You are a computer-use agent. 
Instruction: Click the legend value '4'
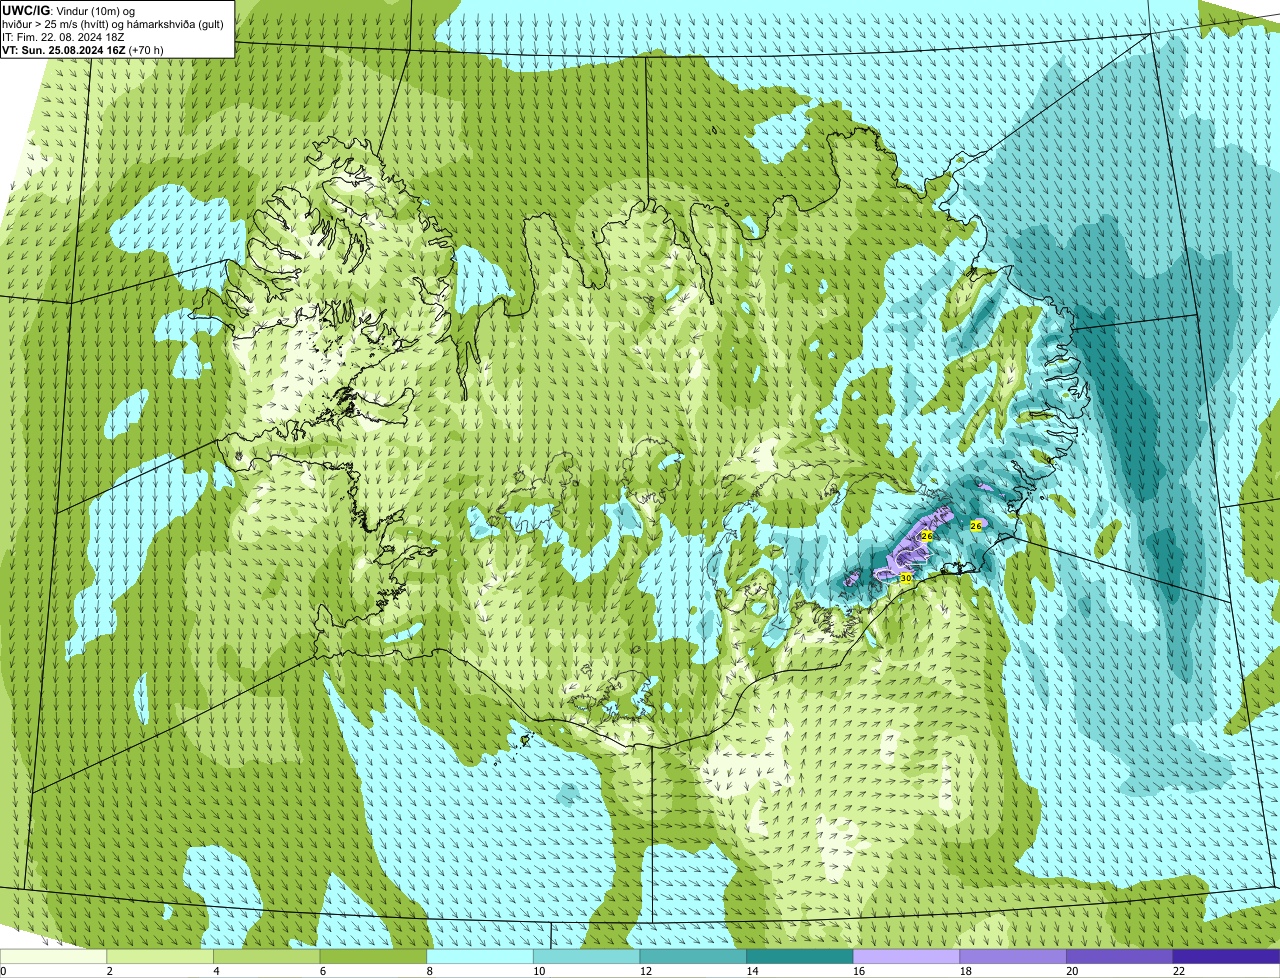point(216,971)
